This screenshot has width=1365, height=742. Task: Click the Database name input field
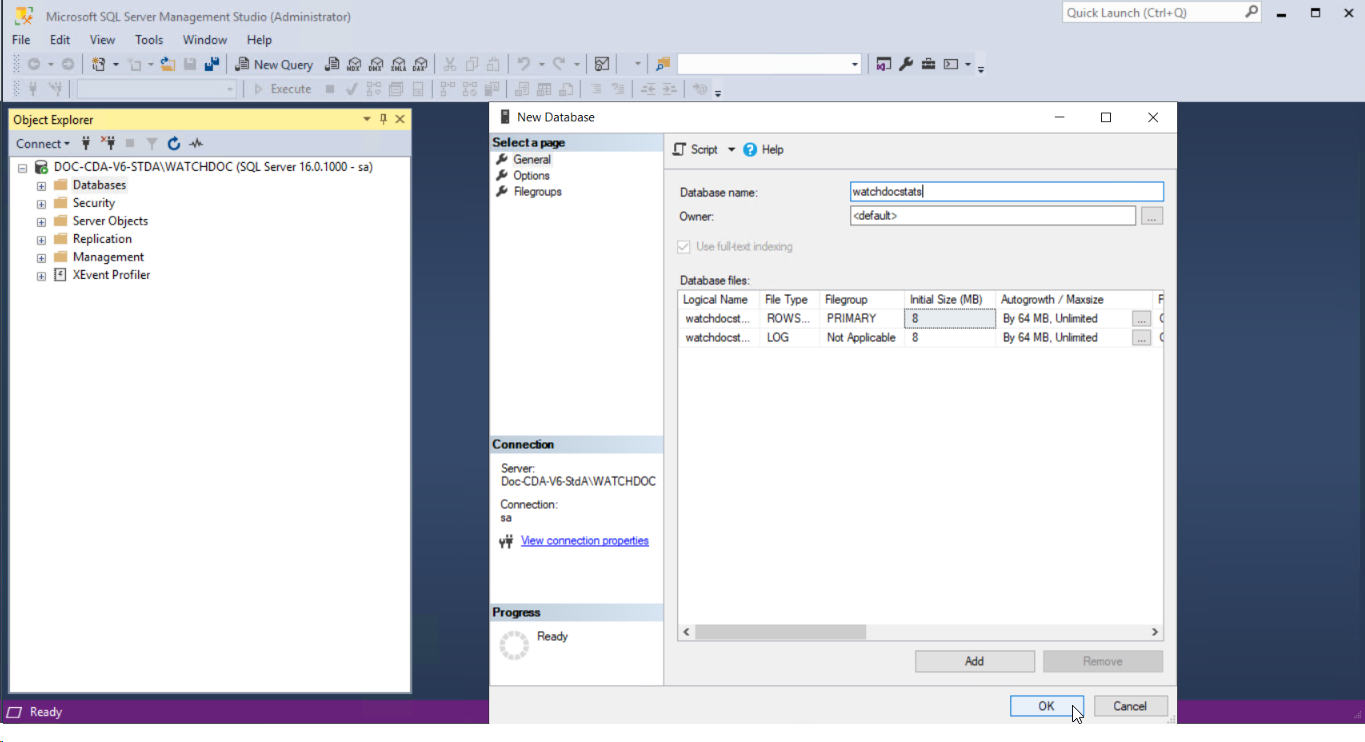(1006, 192)
